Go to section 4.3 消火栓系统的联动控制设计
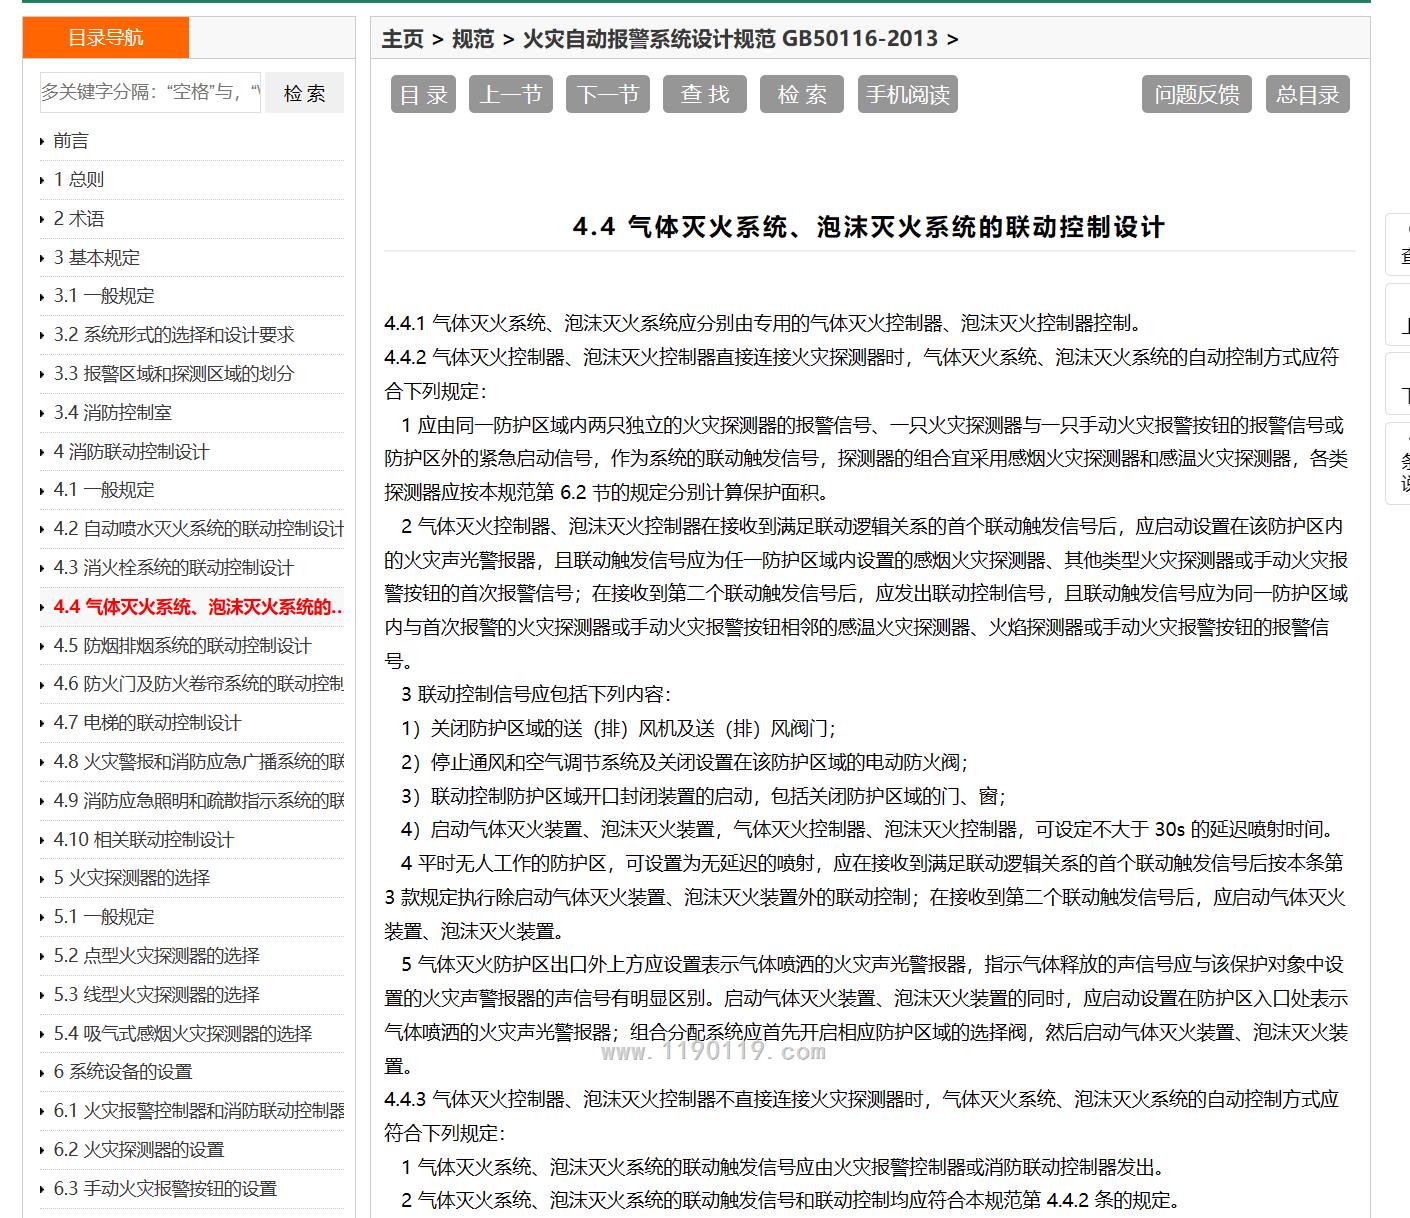 click(174, 568)
